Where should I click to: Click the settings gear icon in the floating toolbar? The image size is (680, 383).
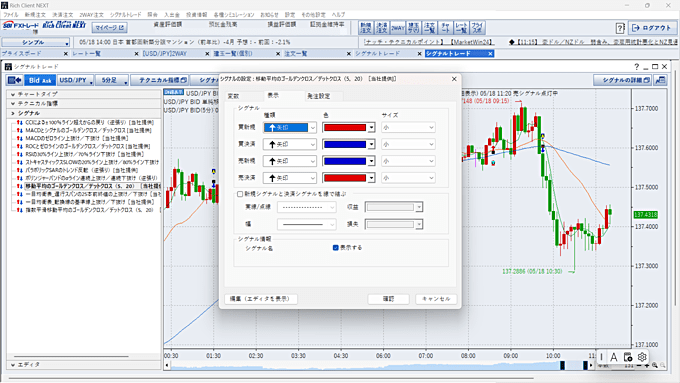coord(642,357)
